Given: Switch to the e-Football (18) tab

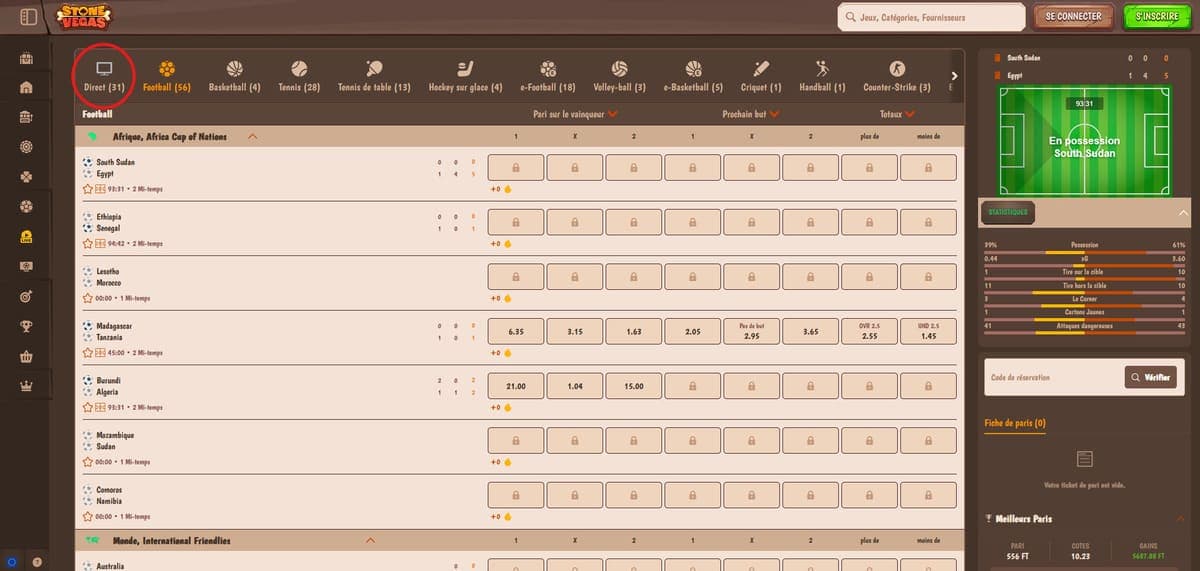Looking at the screenshot, I should (x=548, y=76).
